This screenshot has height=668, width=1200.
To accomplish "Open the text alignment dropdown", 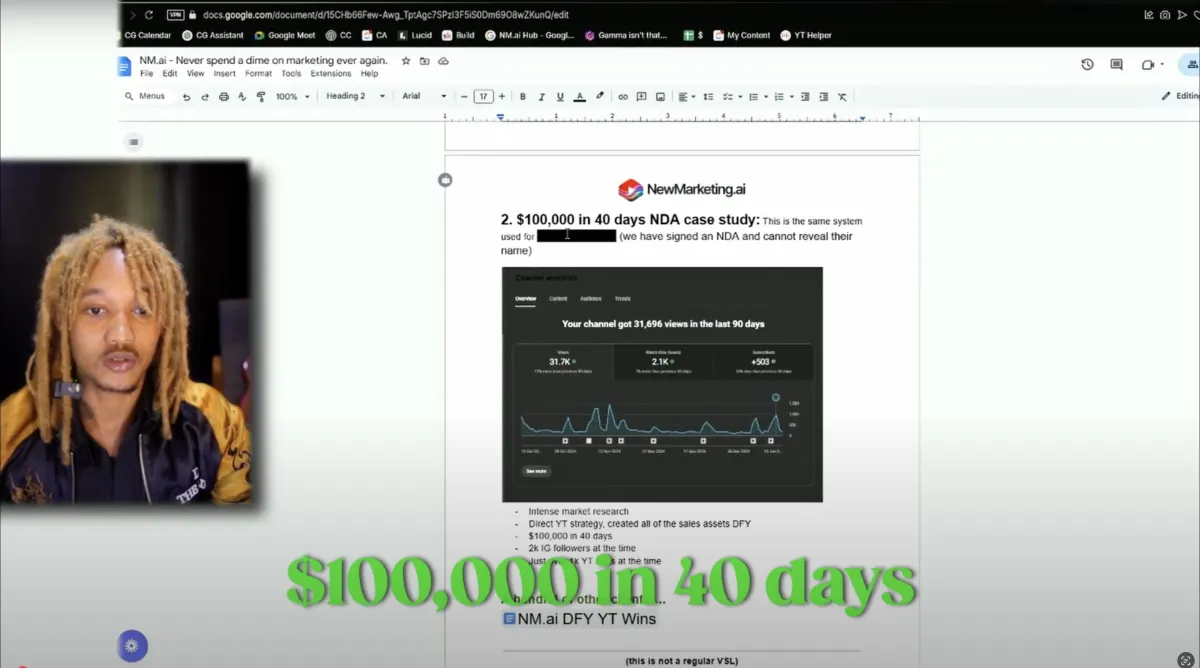I will [687, 97].
